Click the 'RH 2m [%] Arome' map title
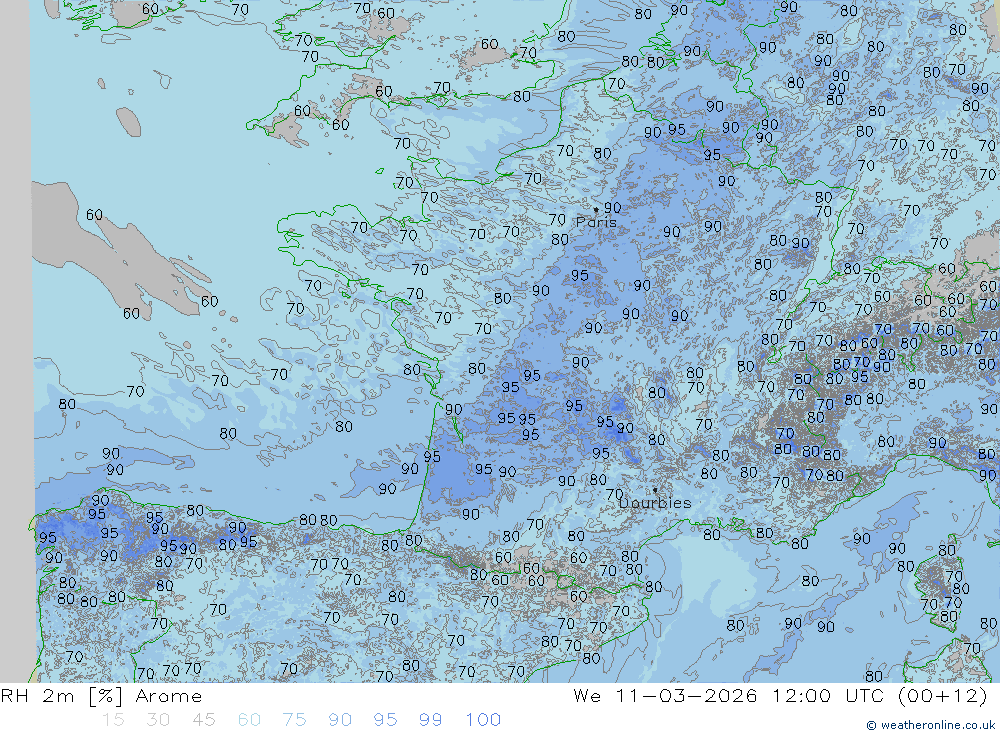The image size is (1000, 733). (101, 695)
